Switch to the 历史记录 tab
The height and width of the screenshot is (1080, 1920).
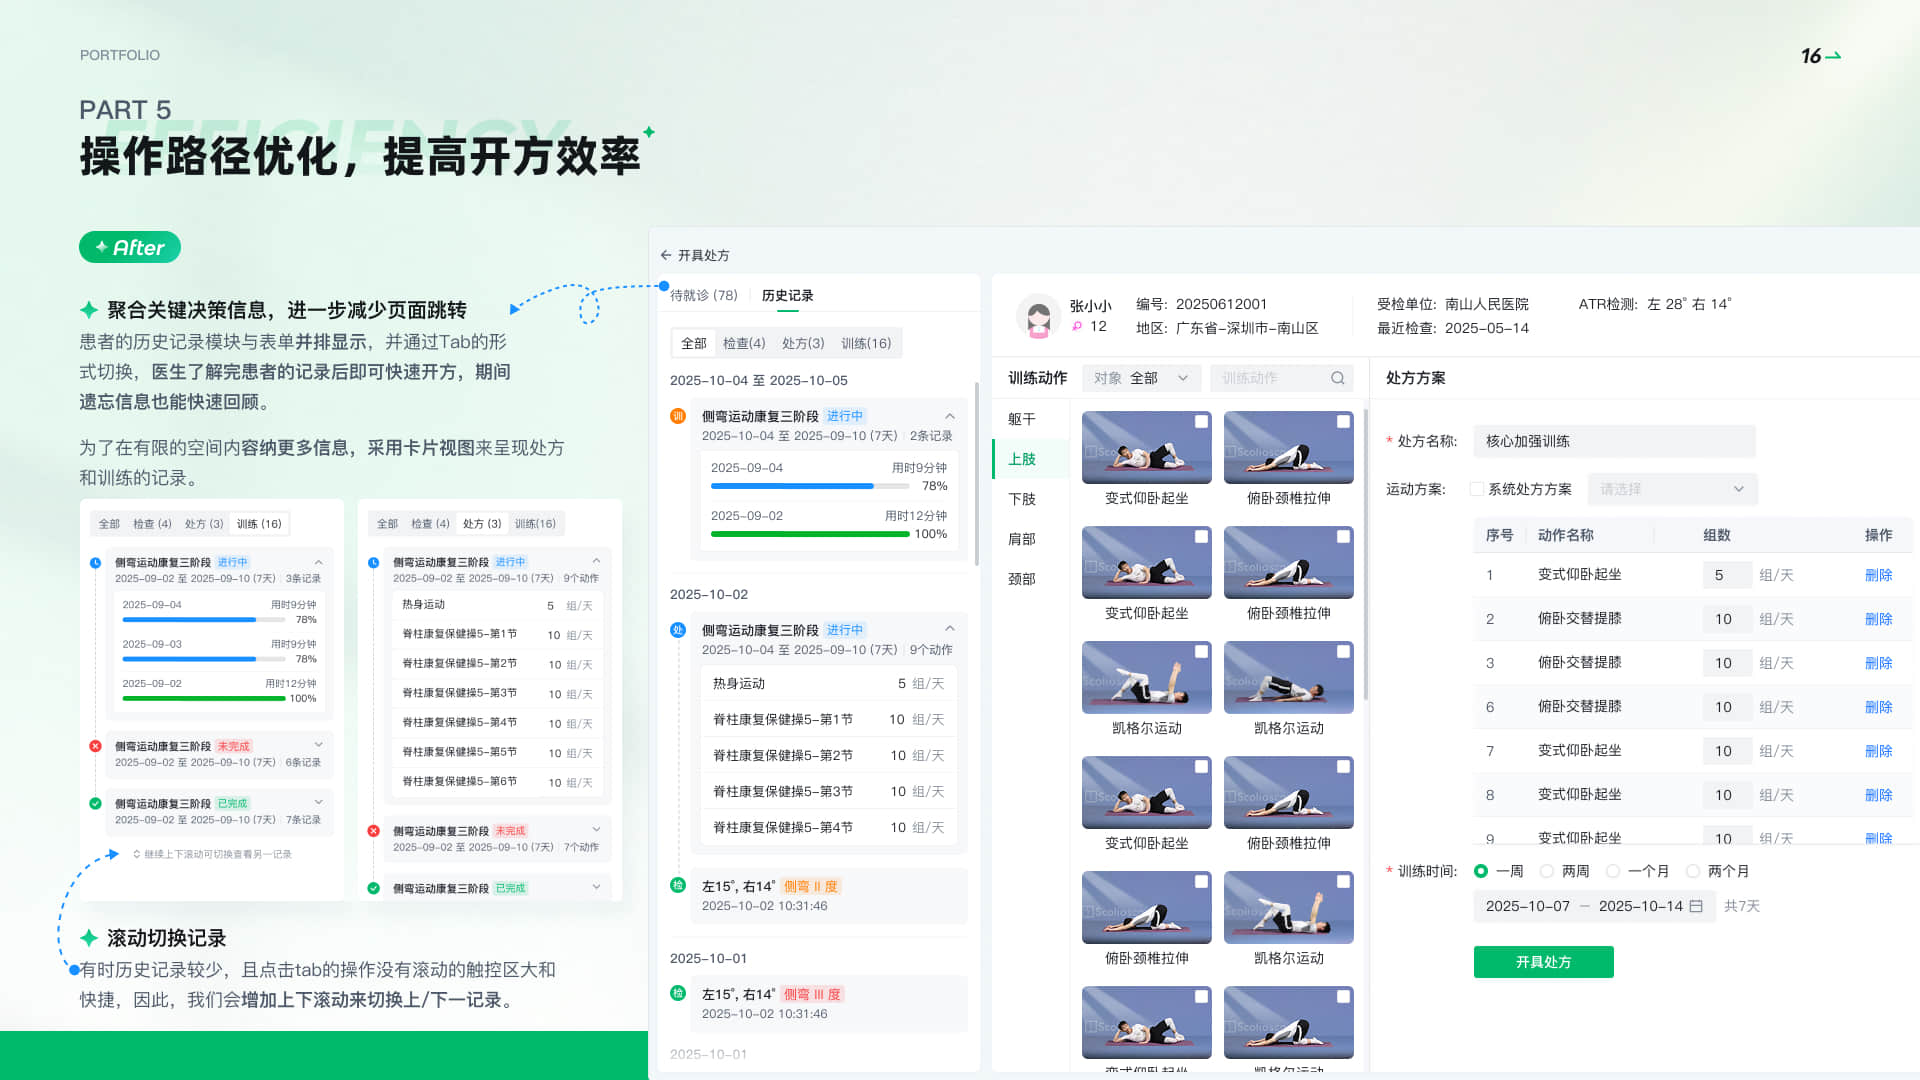[x=788, y=295]
